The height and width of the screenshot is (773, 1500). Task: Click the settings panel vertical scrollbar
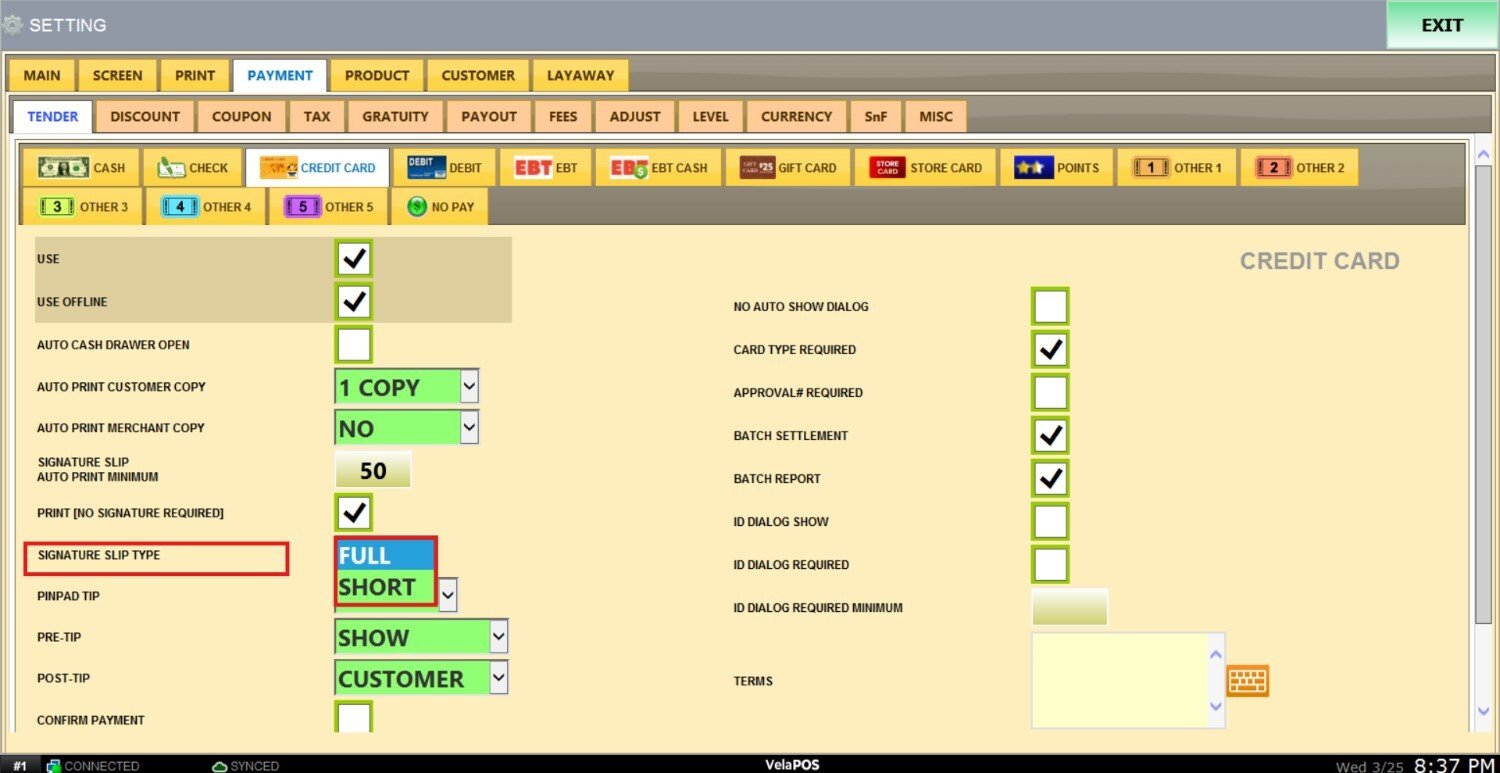[x=1483, y=430]
